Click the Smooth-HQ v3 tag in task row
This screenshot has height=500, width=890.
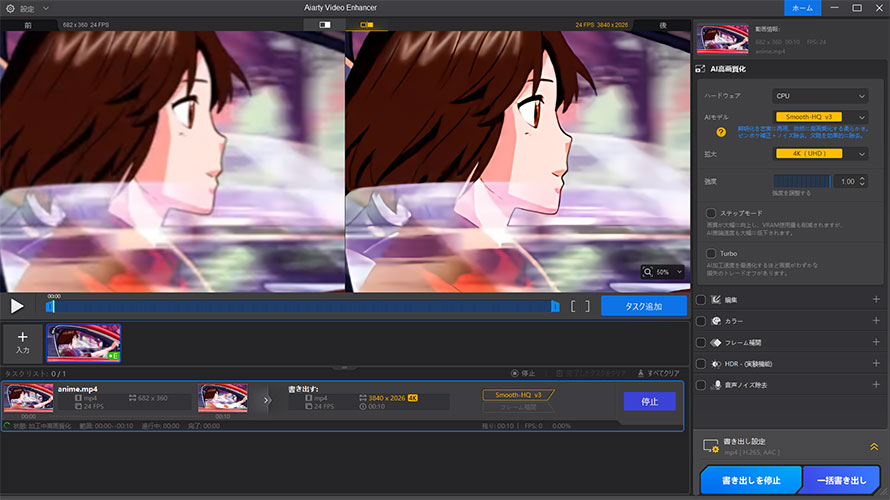[518, 395]
